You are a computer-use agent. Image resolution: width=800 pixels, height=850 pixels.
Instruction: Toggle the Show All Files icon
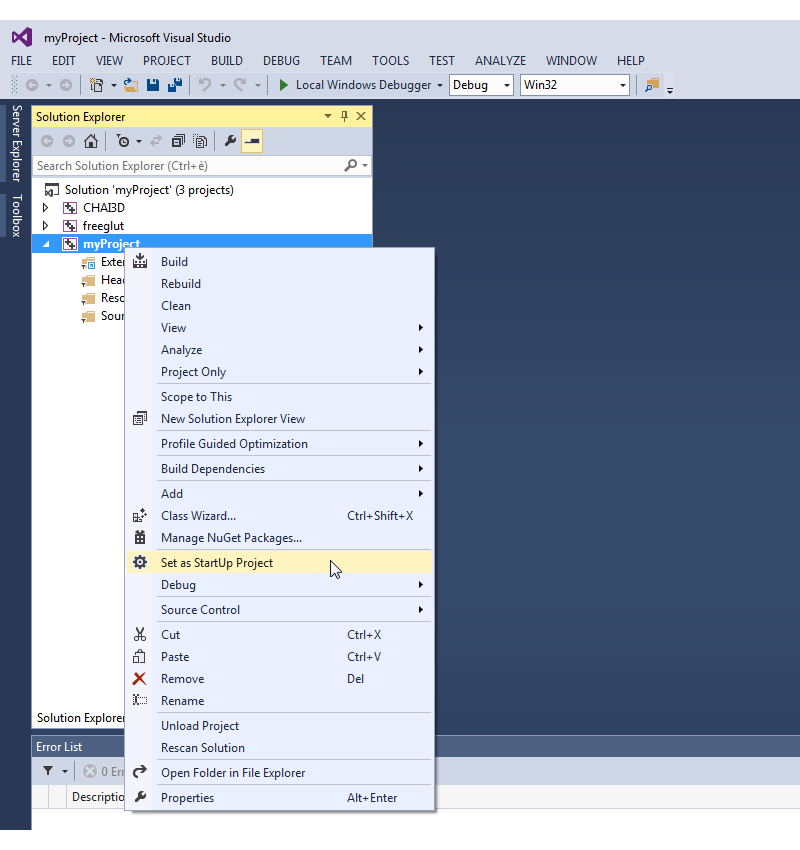click(200, 141)
